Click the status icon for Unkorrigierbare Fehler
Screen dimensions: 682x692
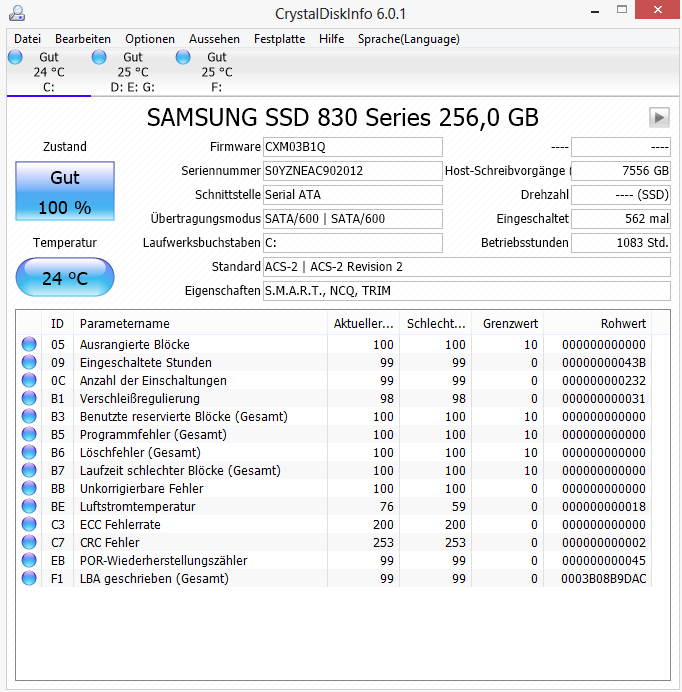29,489
